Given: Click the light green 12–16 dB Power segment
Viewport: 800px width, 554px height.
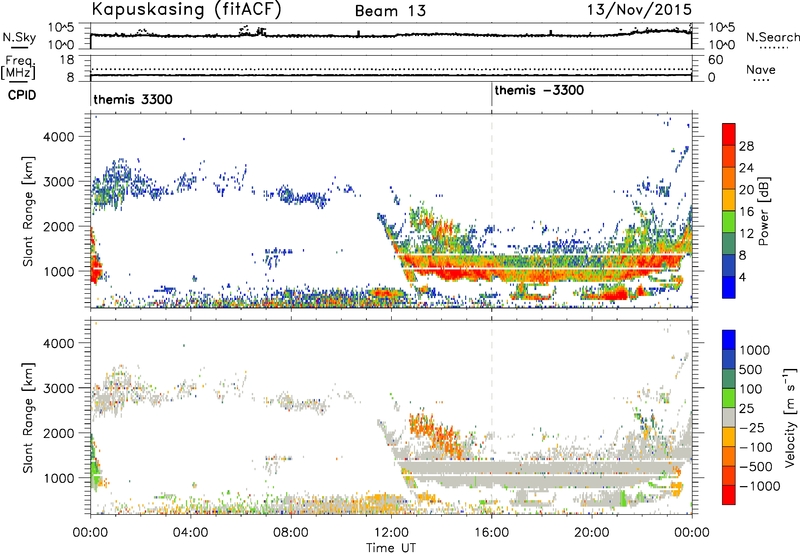Looking at the screenshot, I should [729, 222].
